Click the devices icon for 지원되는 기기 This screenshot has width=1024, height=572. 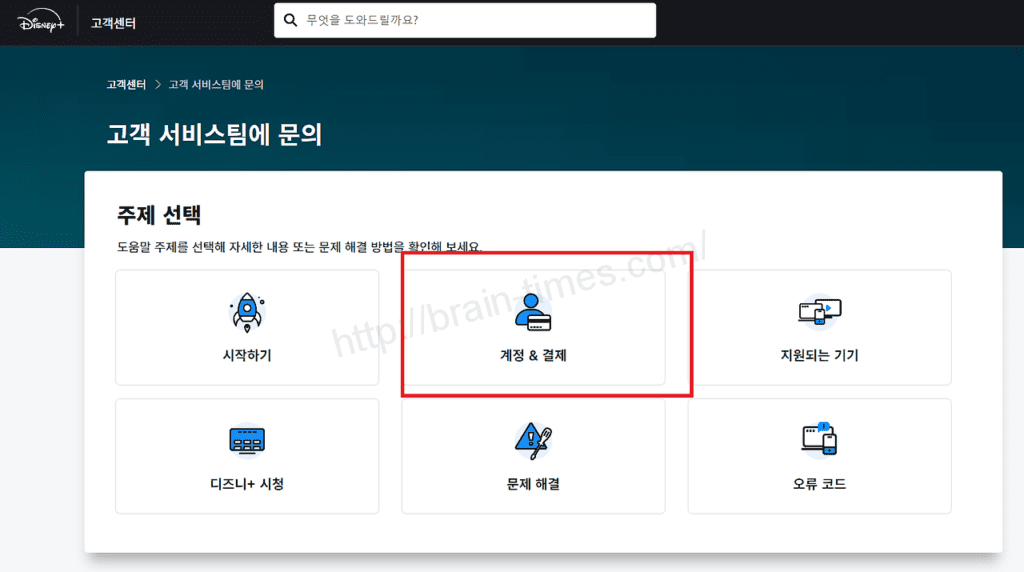819,312
